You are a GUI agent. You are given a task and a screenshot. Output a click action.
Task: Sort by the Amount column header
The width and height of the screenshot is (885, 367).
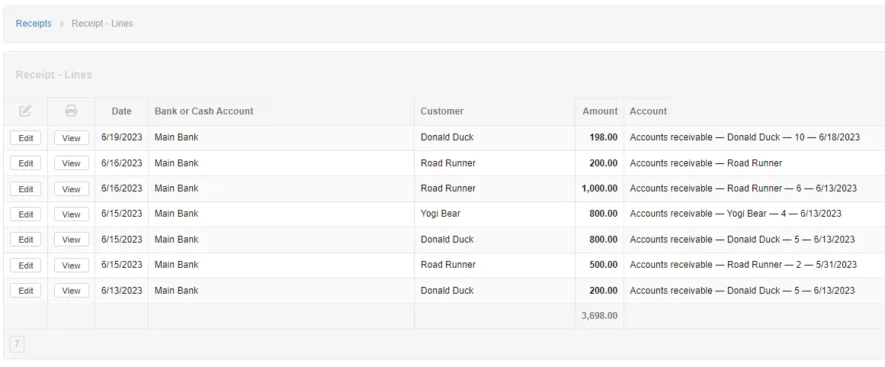point(600,111)
